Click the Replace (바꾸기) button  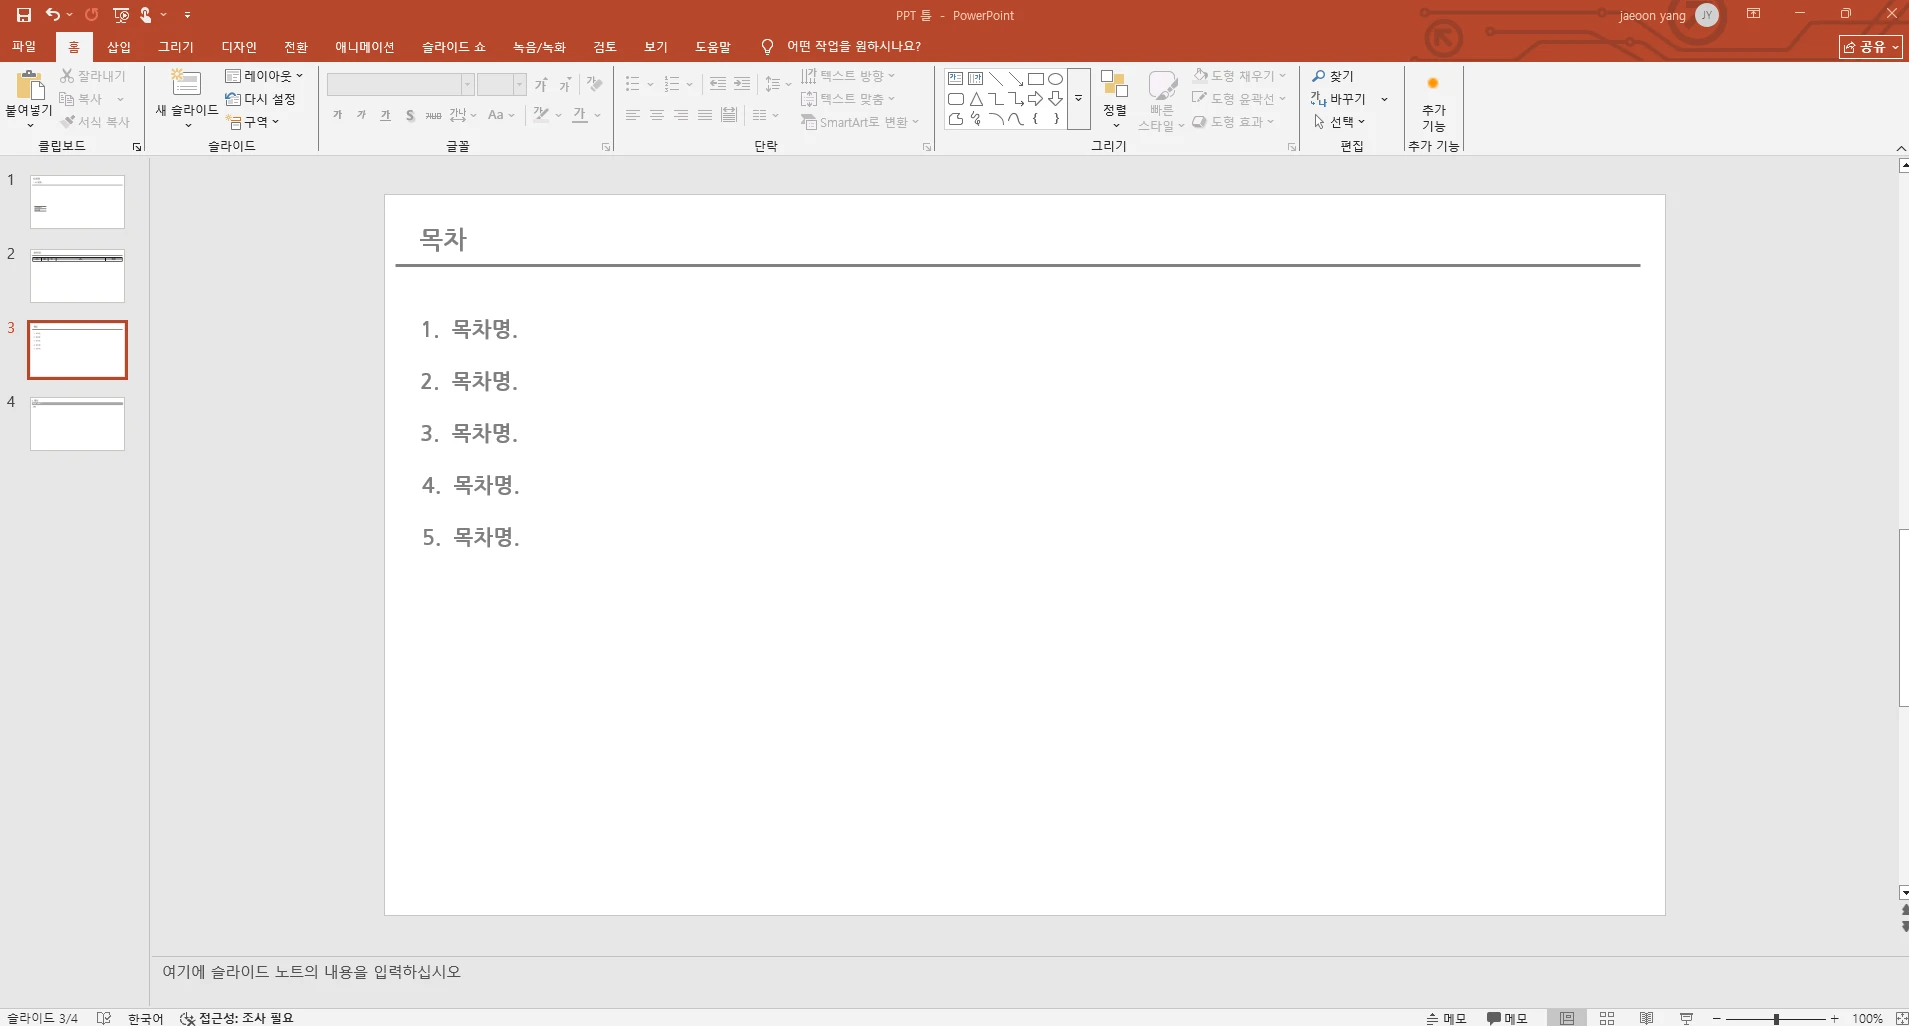coord(1339,99)
